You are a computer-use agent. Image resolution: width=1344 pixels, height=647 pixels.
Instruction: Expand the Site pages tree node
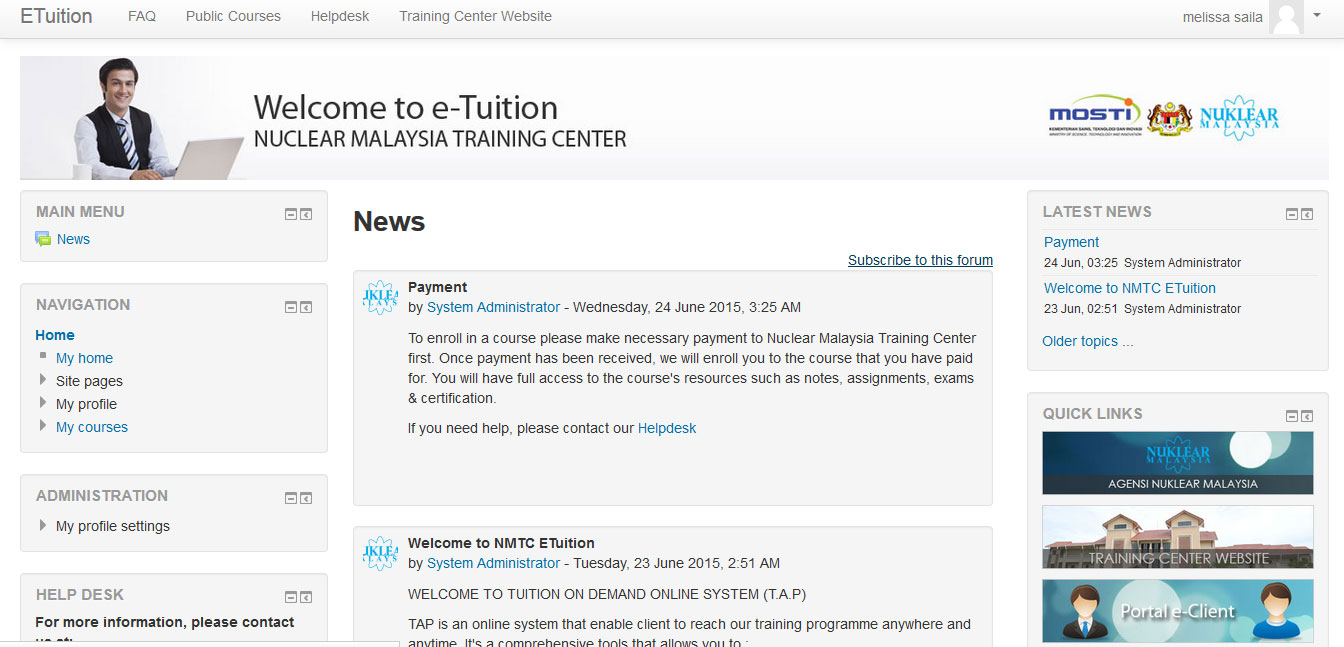pos(43,380)
